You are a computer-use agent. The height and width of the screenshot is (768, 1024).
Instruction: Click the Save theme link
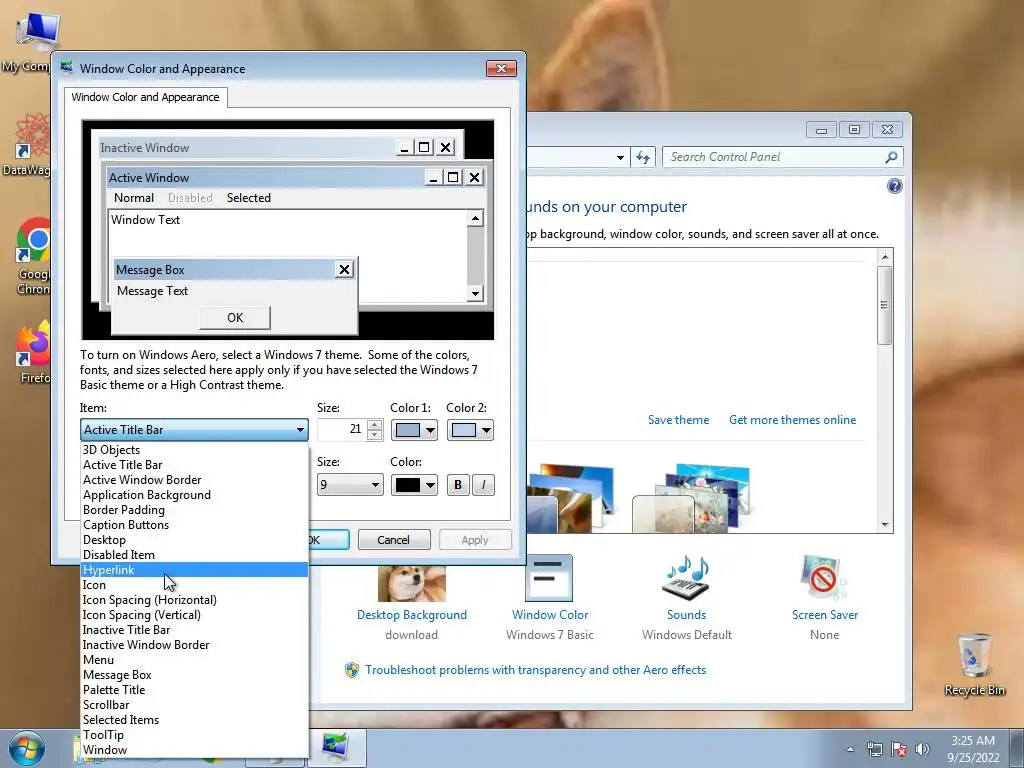pos(679,420)
